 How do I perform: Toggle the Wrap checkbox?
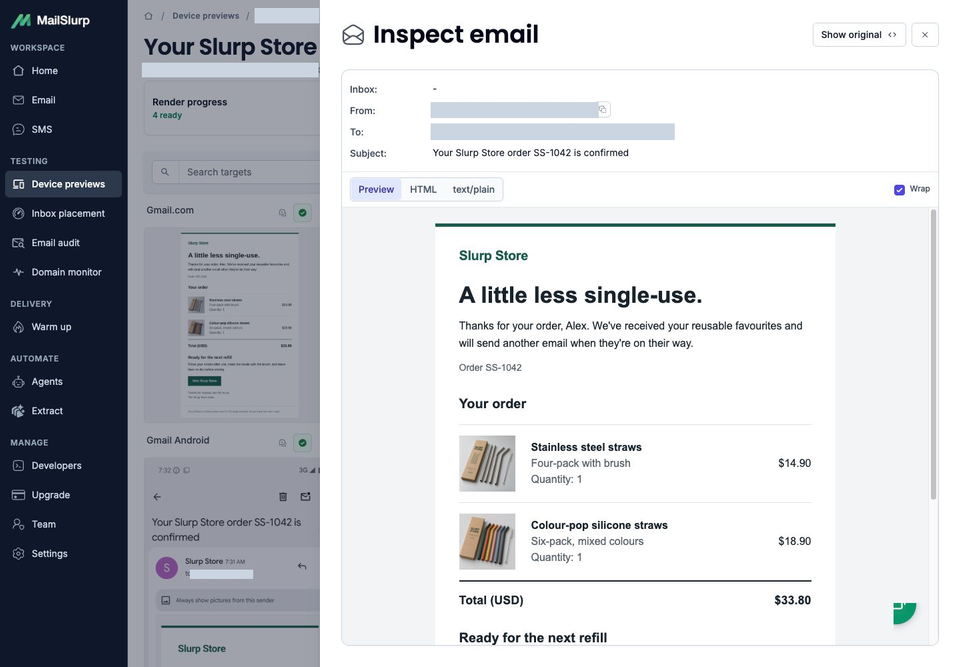[x=899, y=190]
